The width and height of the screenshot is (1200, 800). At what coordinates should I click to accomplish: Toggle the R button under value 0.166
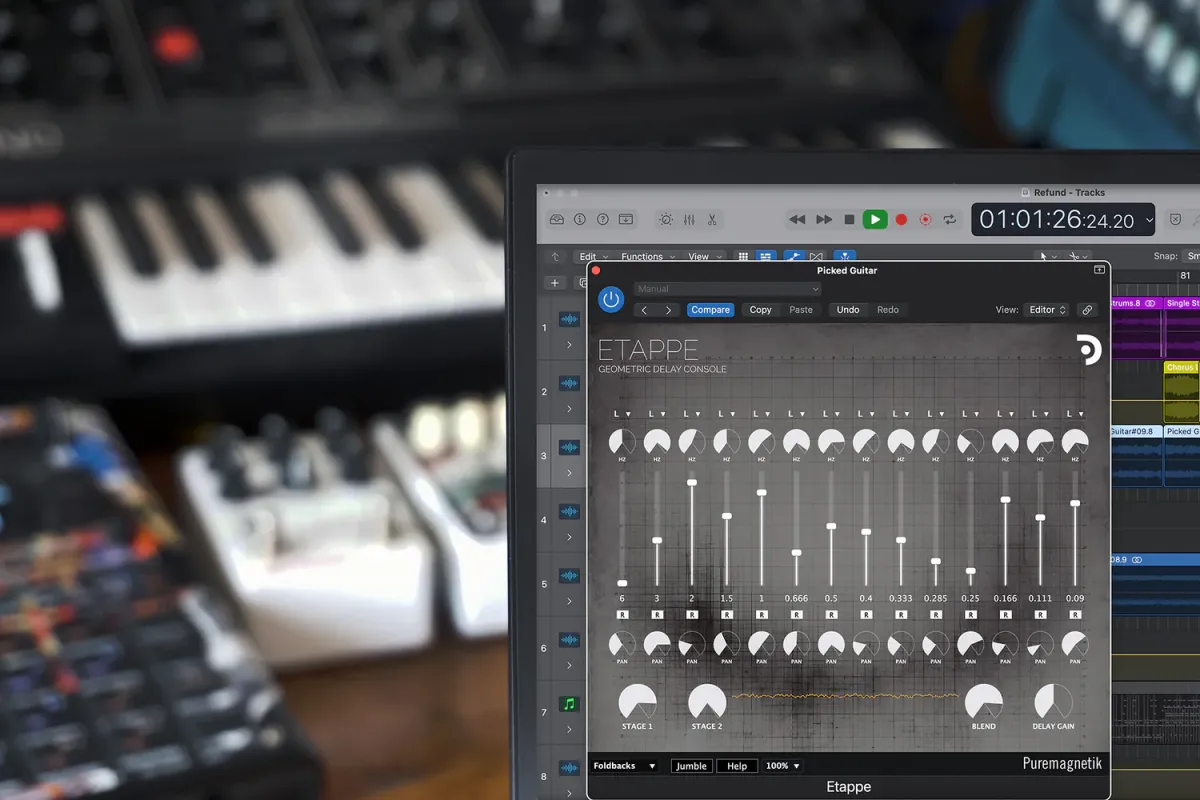[x=1005, y=614]
